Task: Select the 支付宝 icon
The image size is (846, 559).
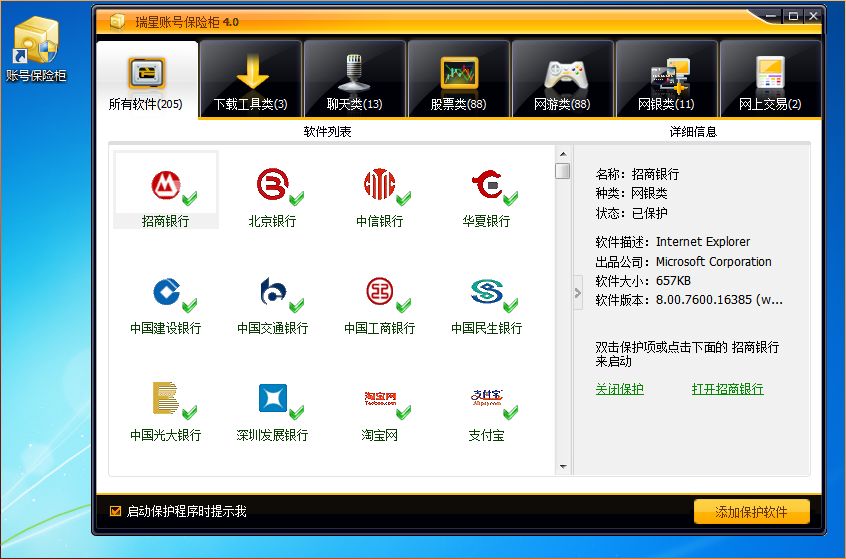Action: pos(487,398)
